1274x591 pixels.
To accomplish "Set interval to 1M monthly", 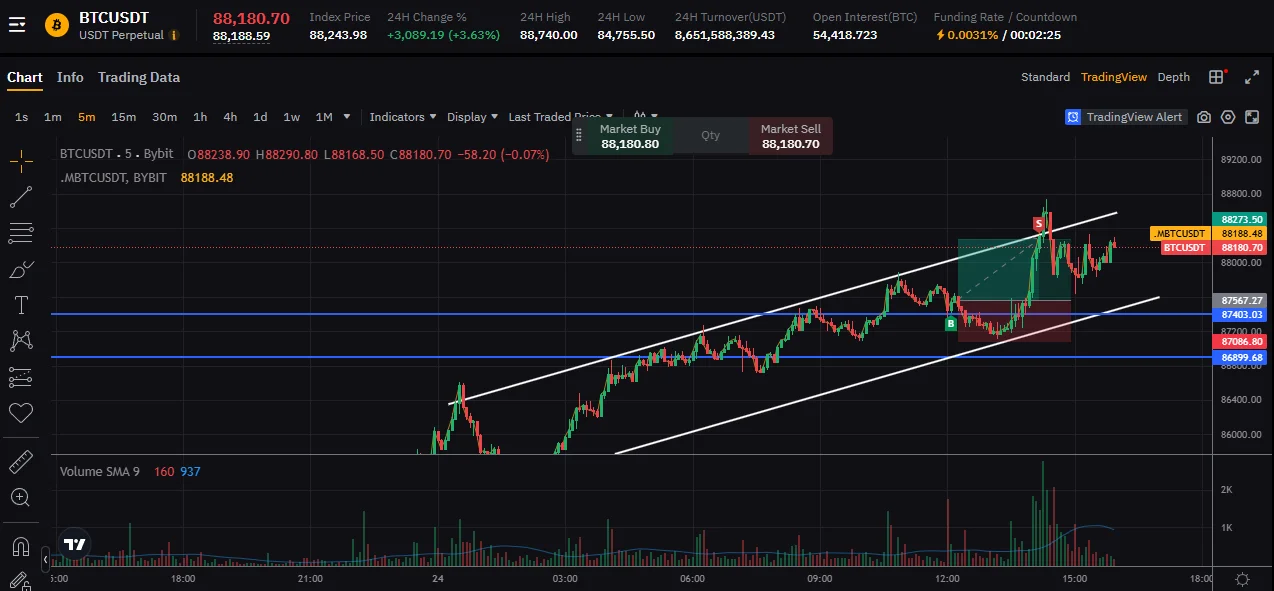I will coord(324,117).
